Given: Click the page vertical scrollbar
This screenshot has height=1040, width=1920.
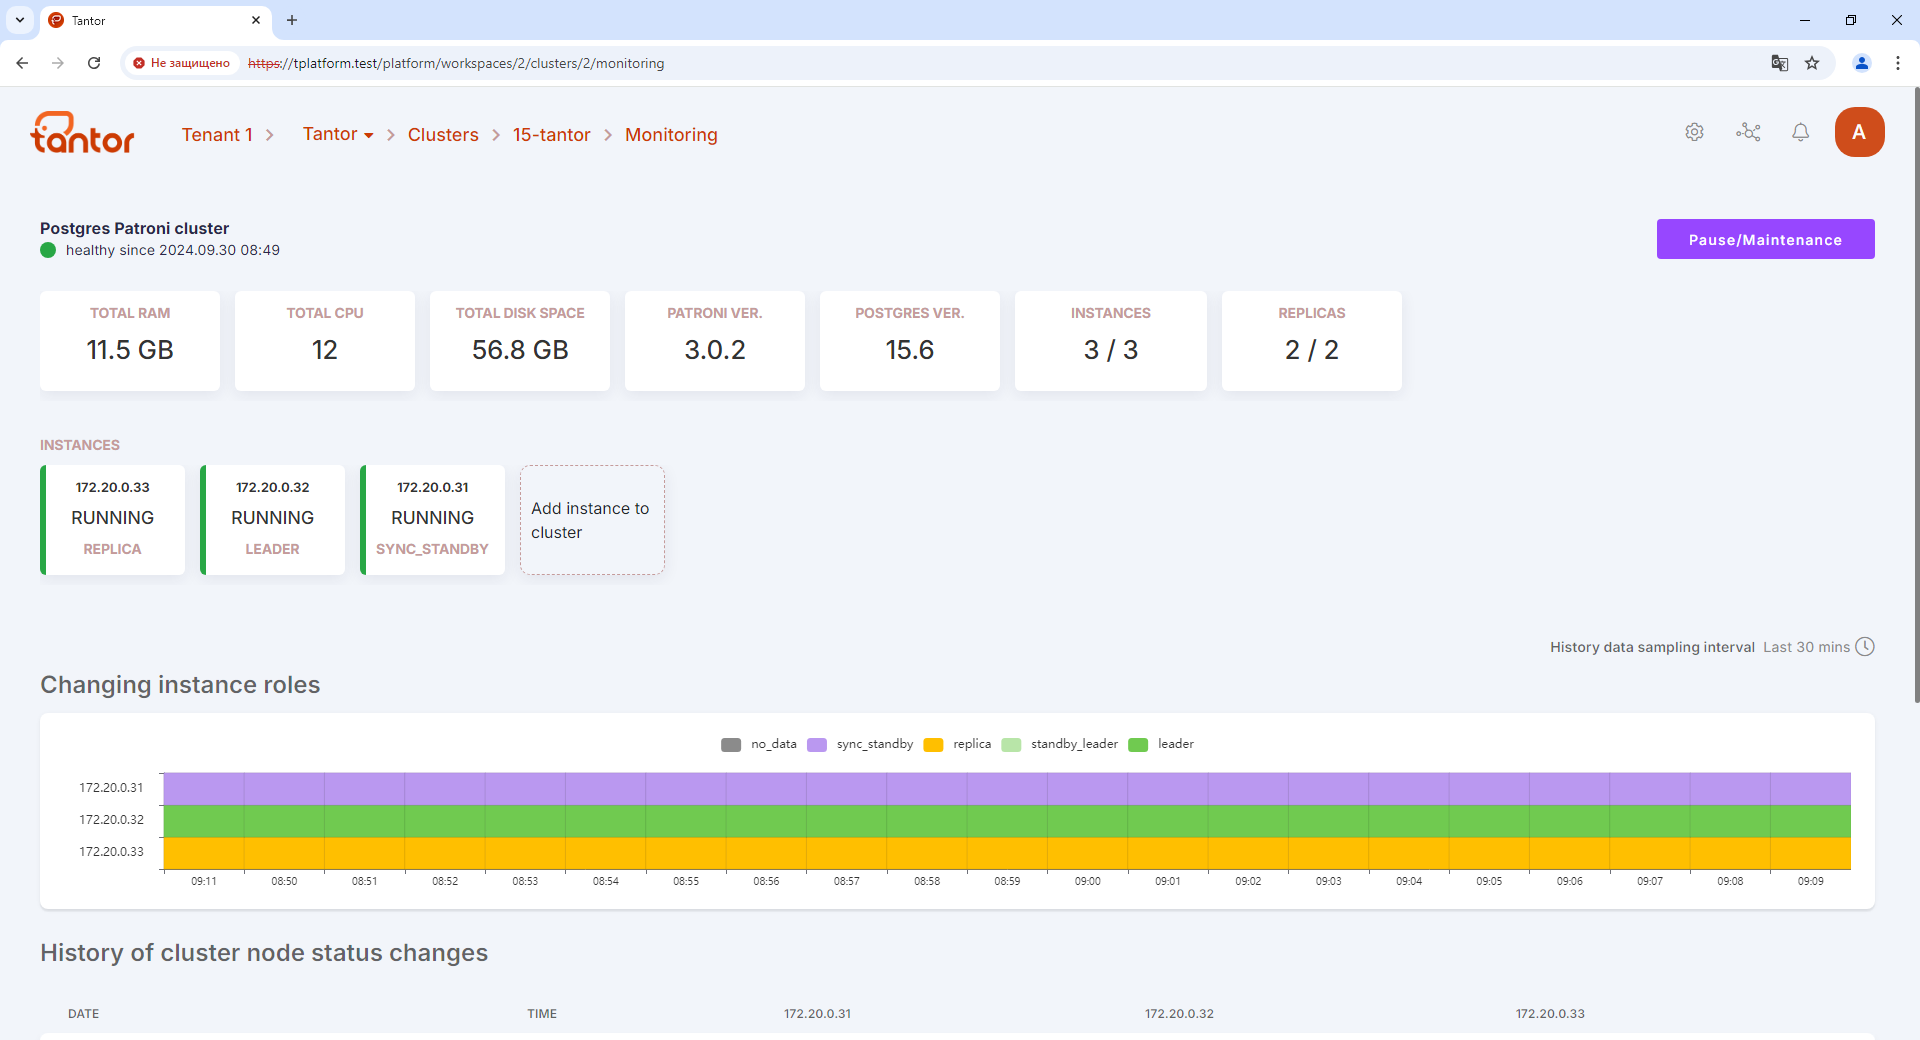Looking at the screenshot, I should 1916,395.
